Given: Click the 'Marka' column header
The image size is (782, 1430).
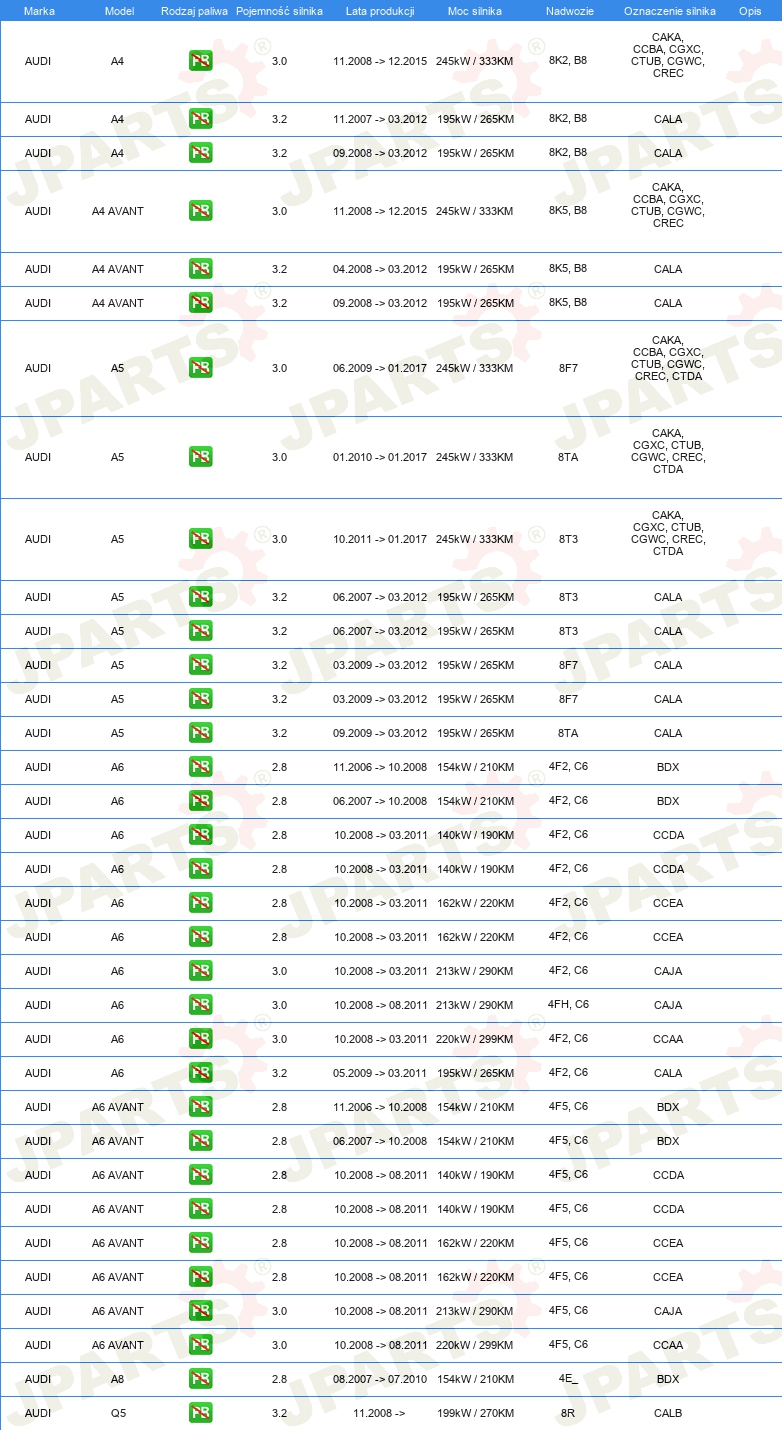Looking at the screenshot, I should pyautogui.click(x=39, y=11).
